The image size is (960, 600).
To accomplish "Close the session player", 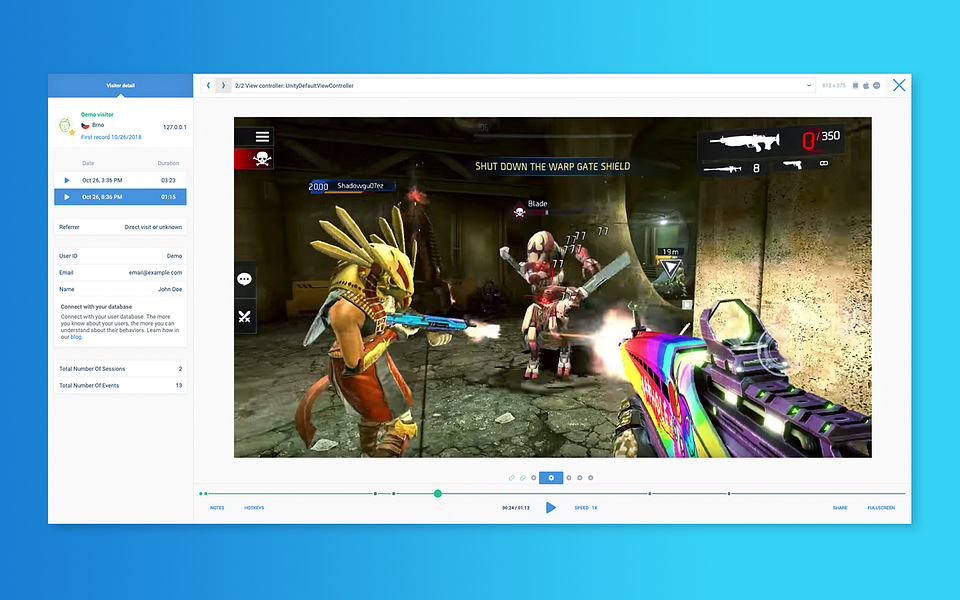I will coord(899,85).
